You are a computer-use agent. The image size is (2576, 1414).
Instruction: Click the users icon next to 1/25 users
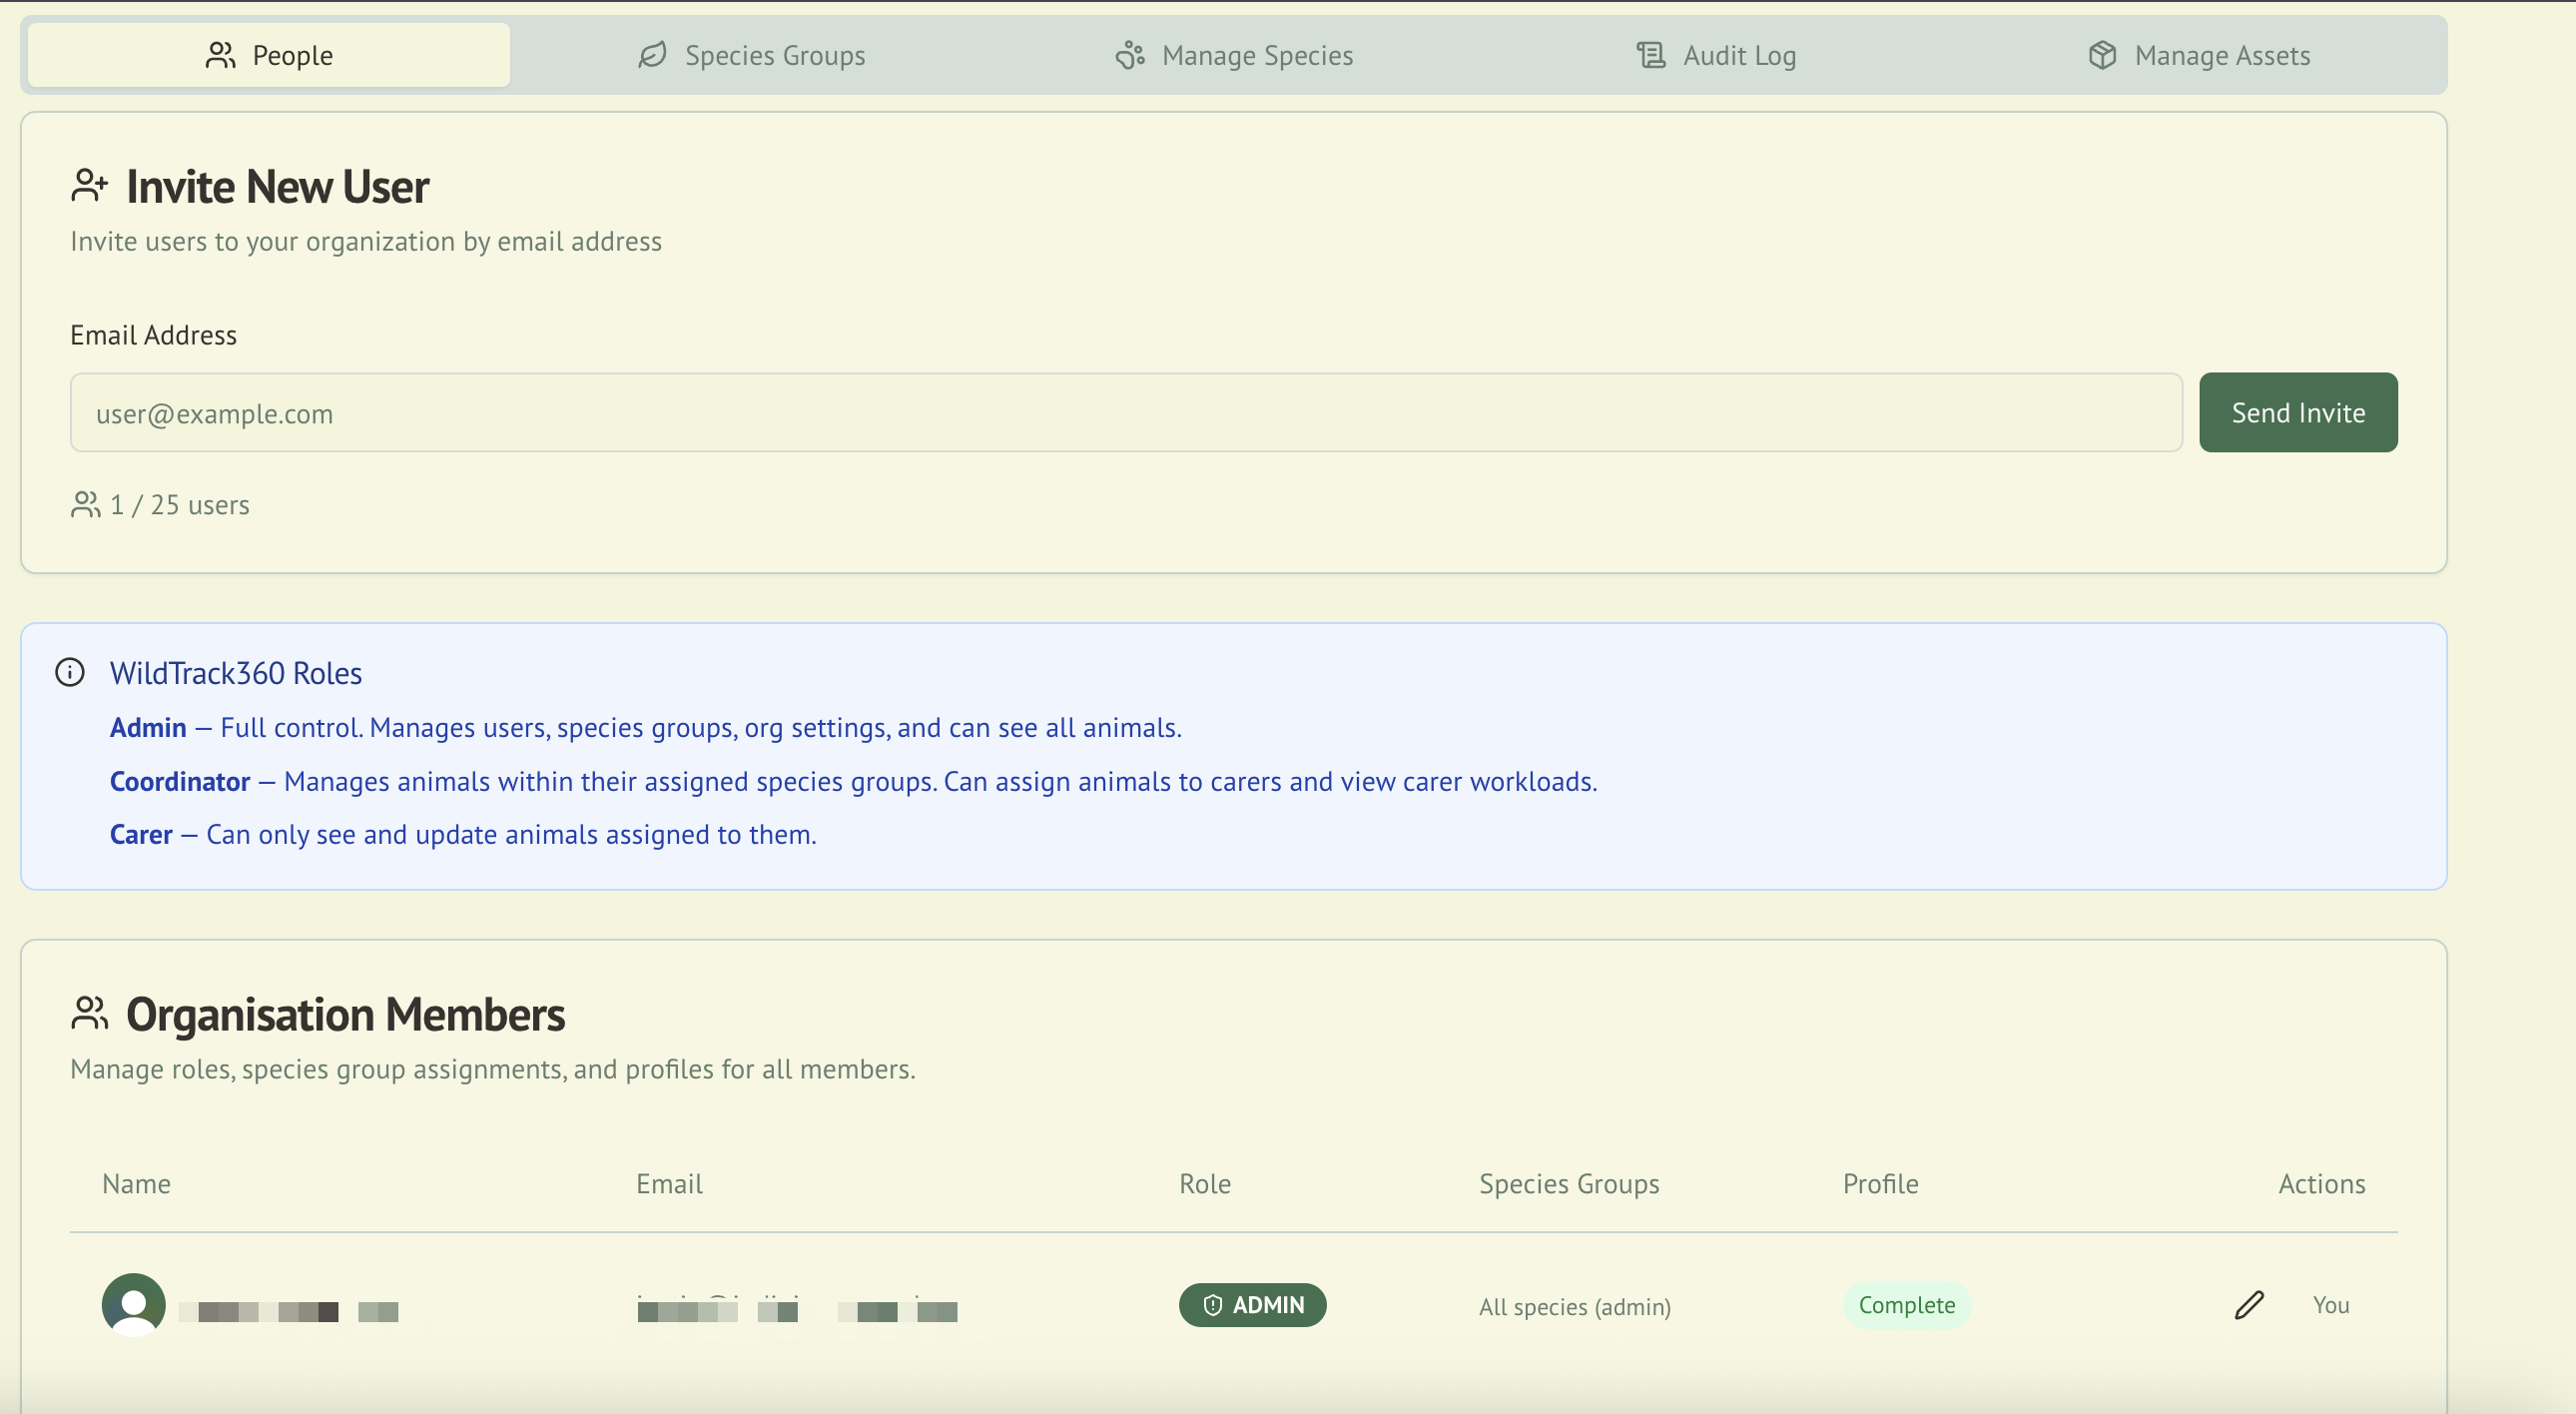coord(85,505)
